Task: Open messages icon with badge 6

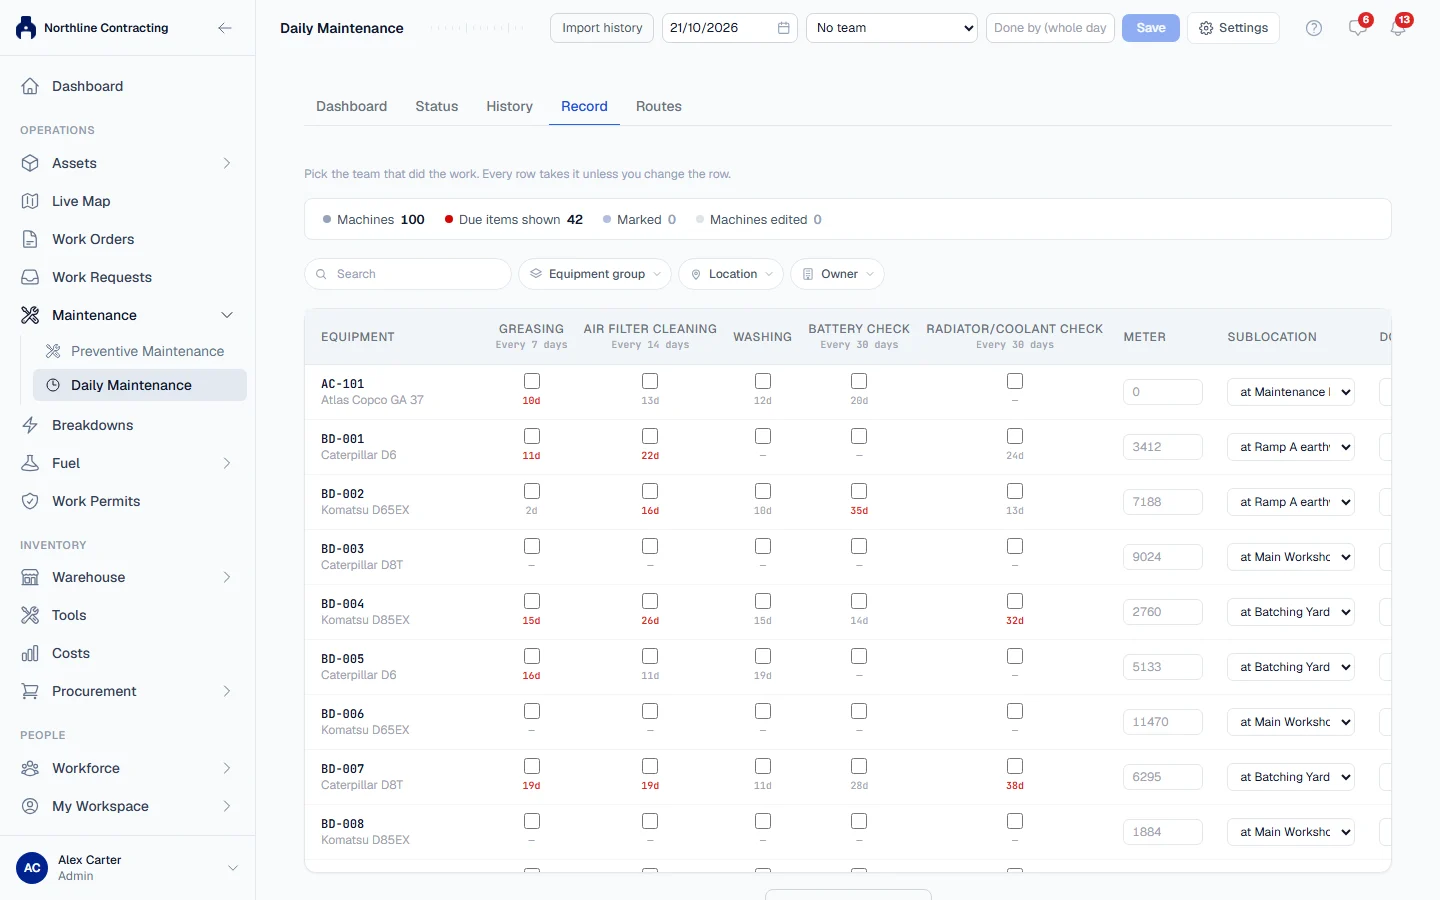Action: tap(1357, 28)
